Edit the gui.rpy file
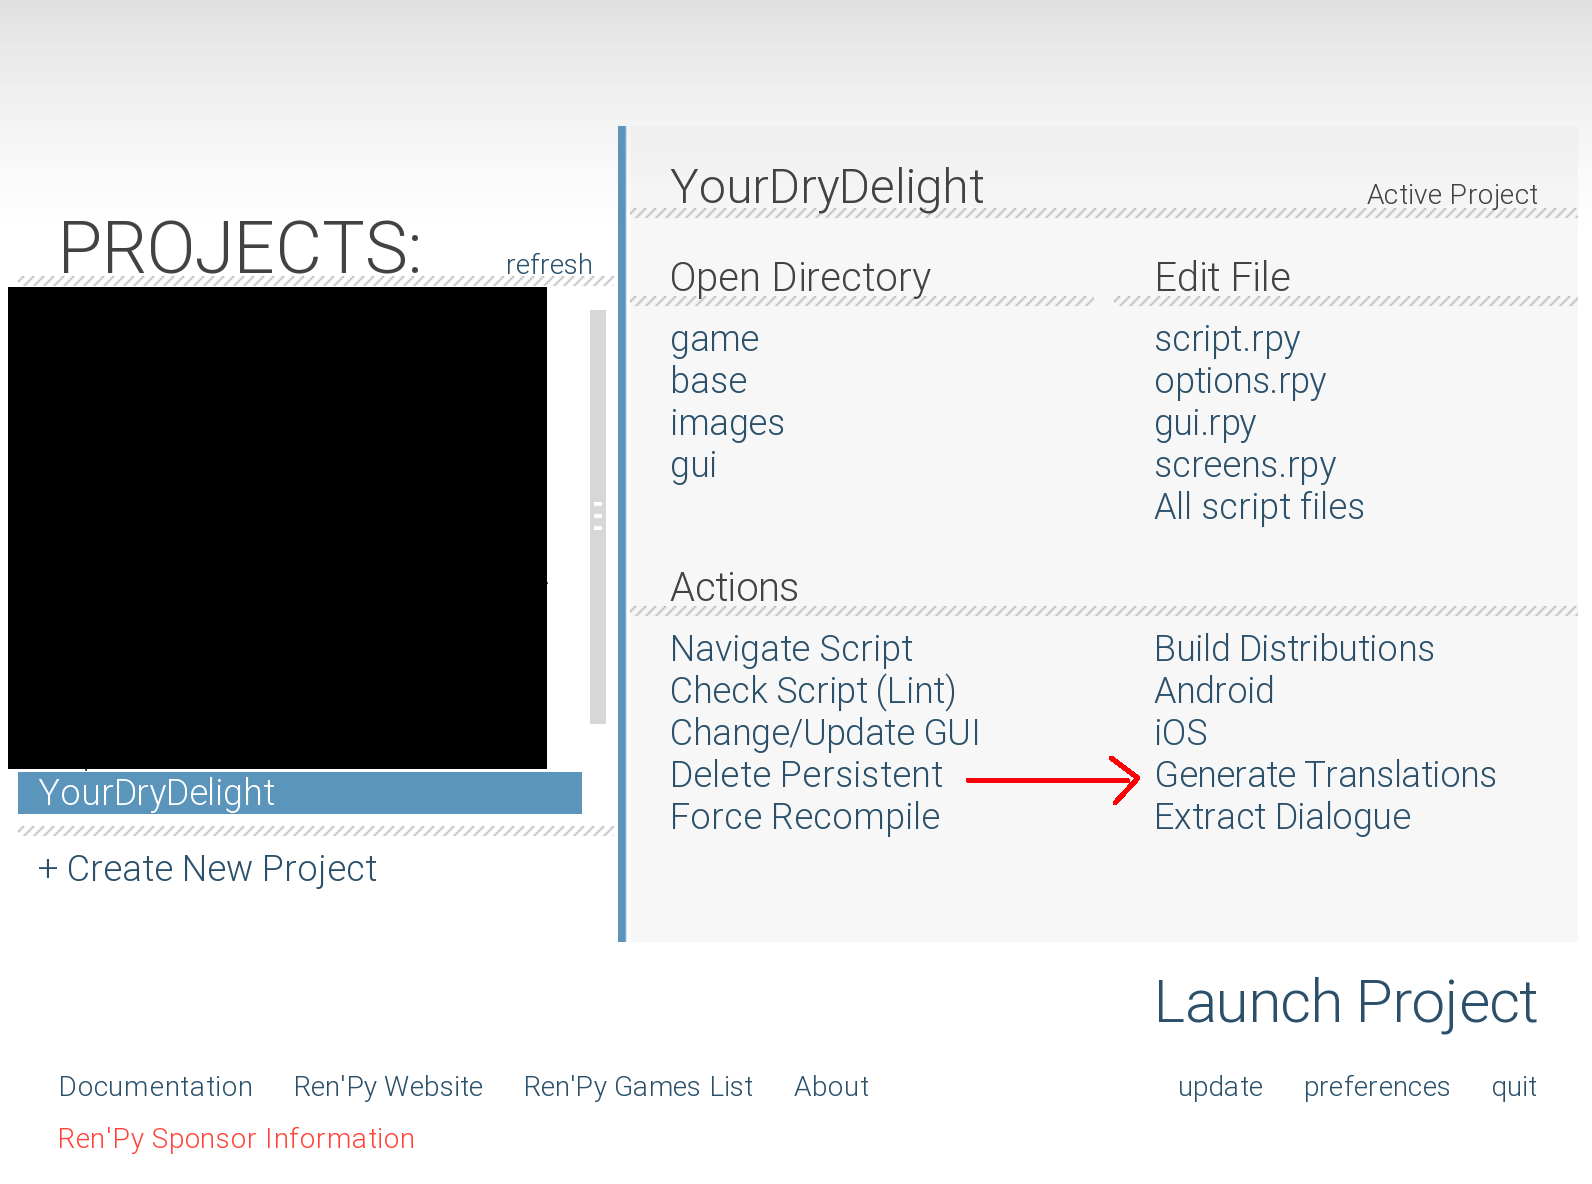Viewport: 1592px width, 1184px height. (x=1205, y=423)
